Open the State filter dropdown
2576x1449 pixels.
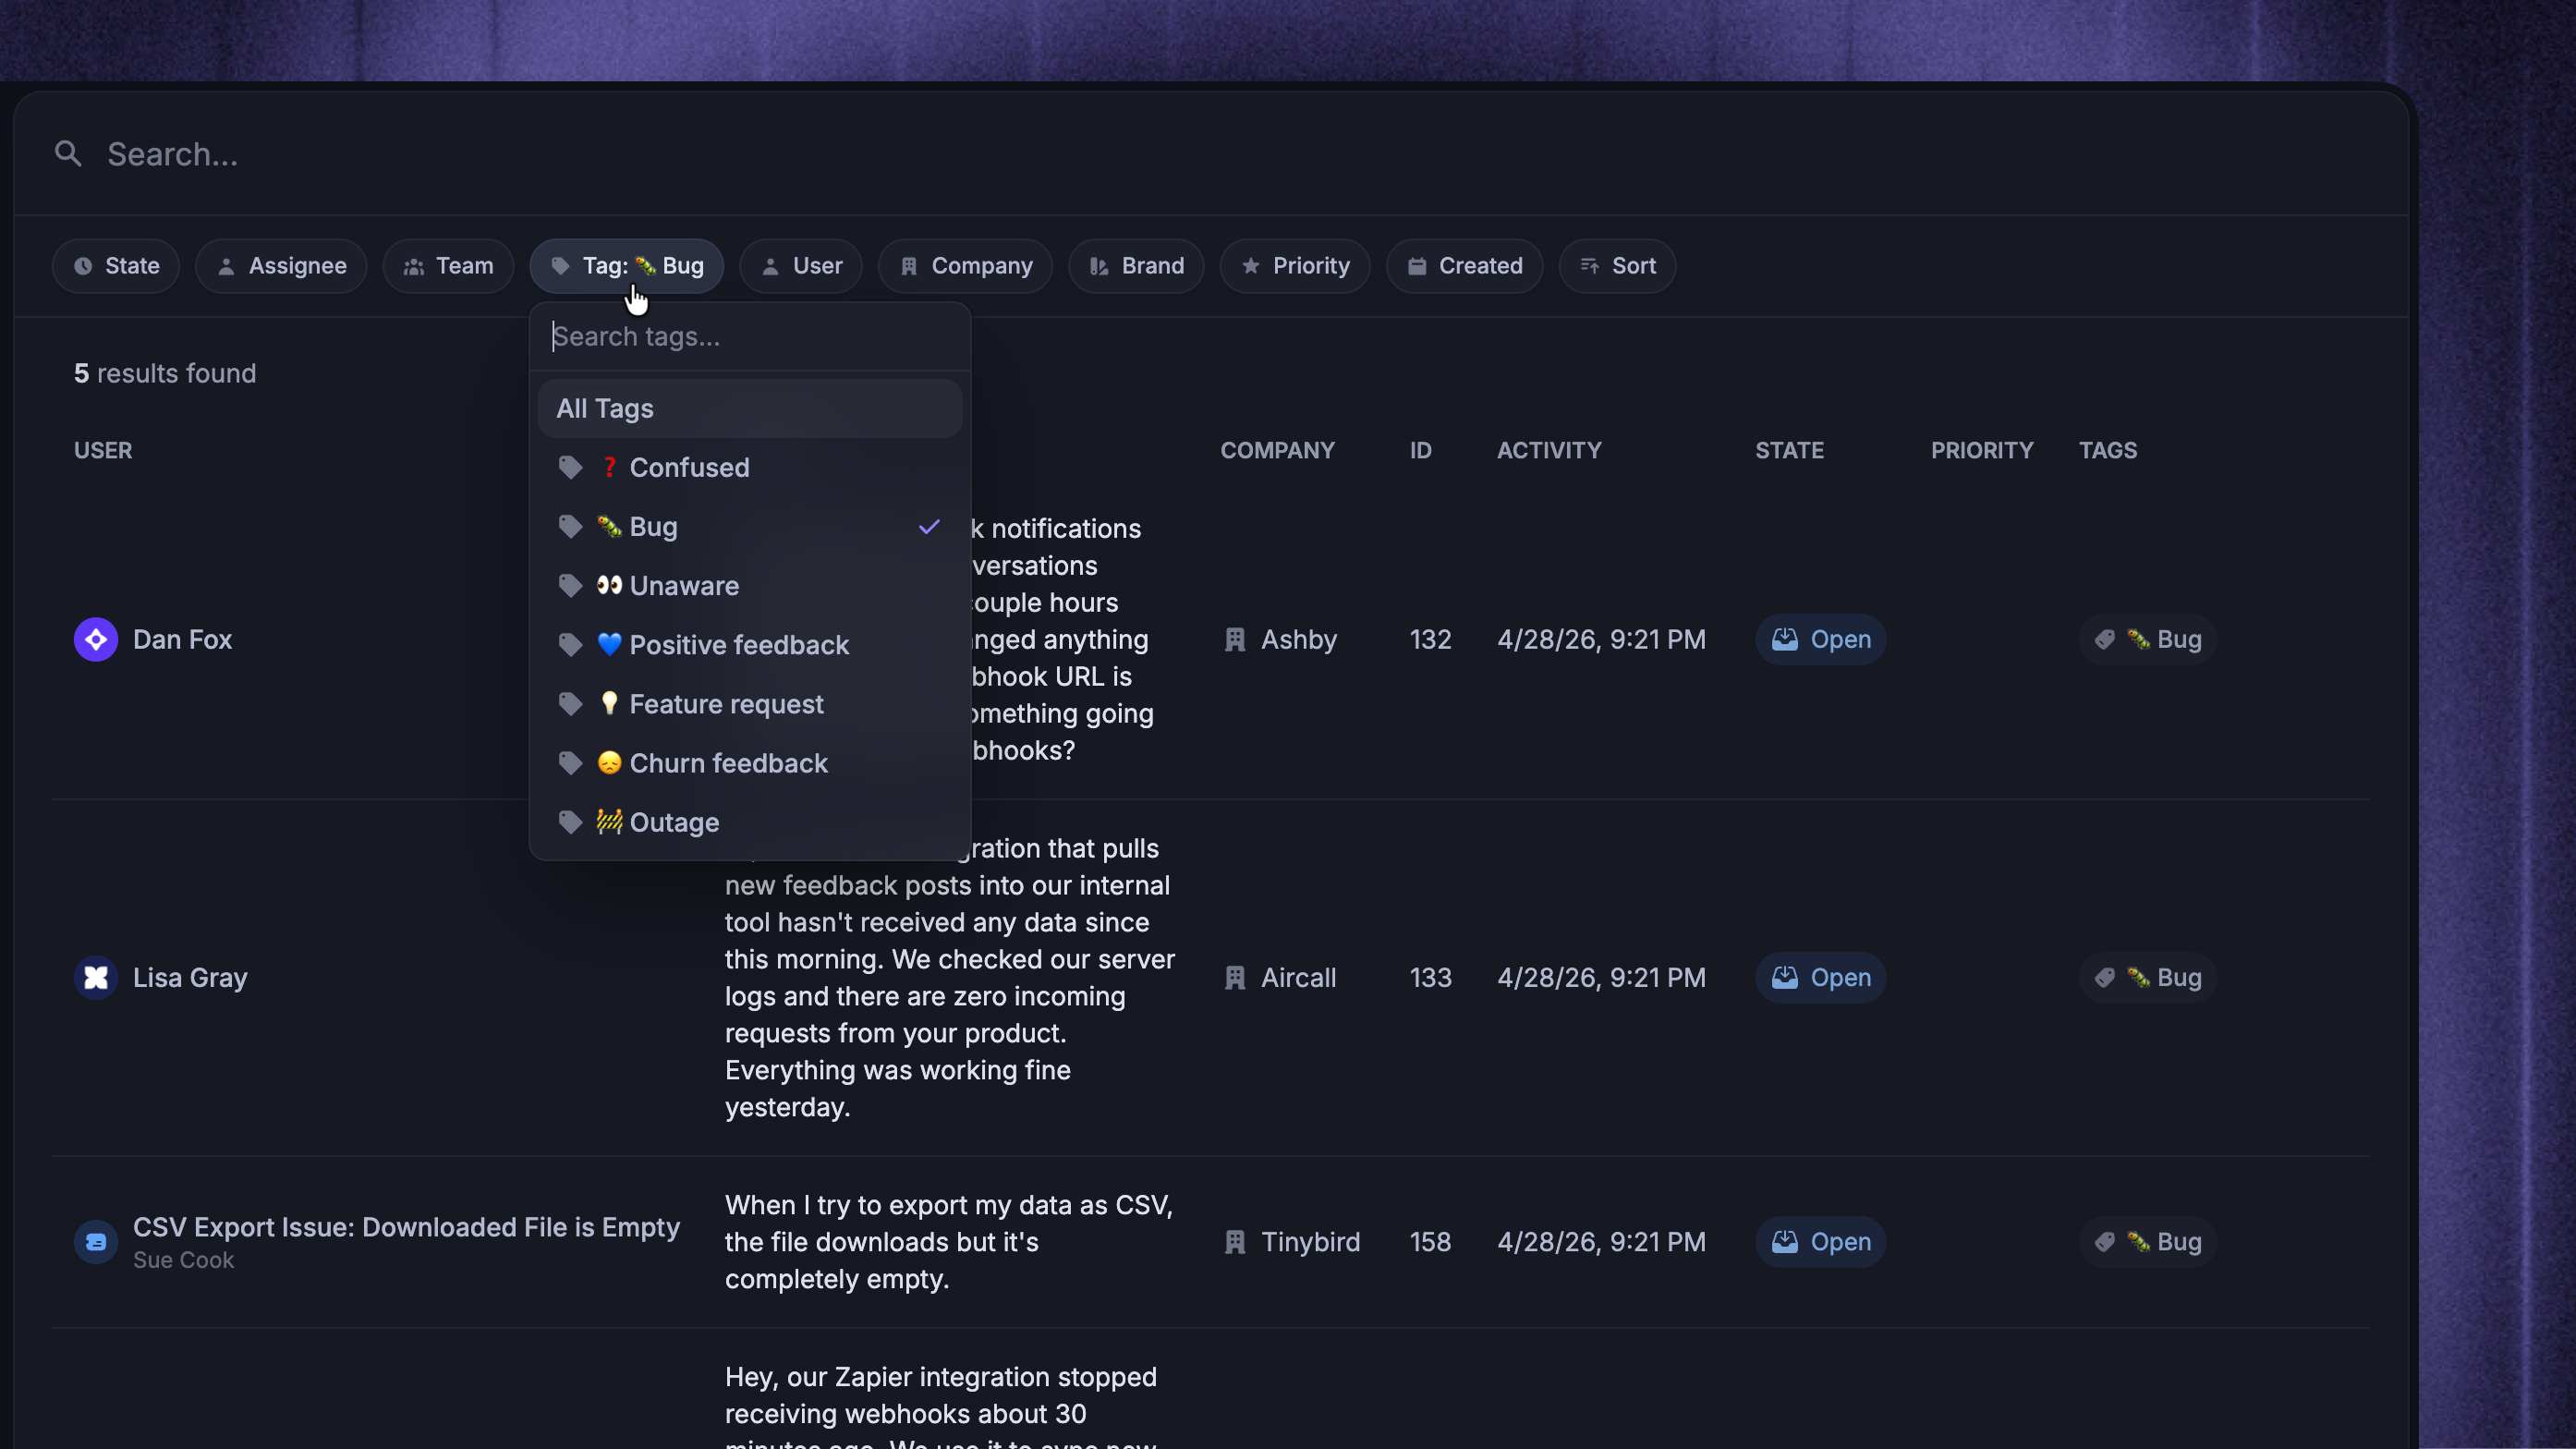tap(116, 266)
